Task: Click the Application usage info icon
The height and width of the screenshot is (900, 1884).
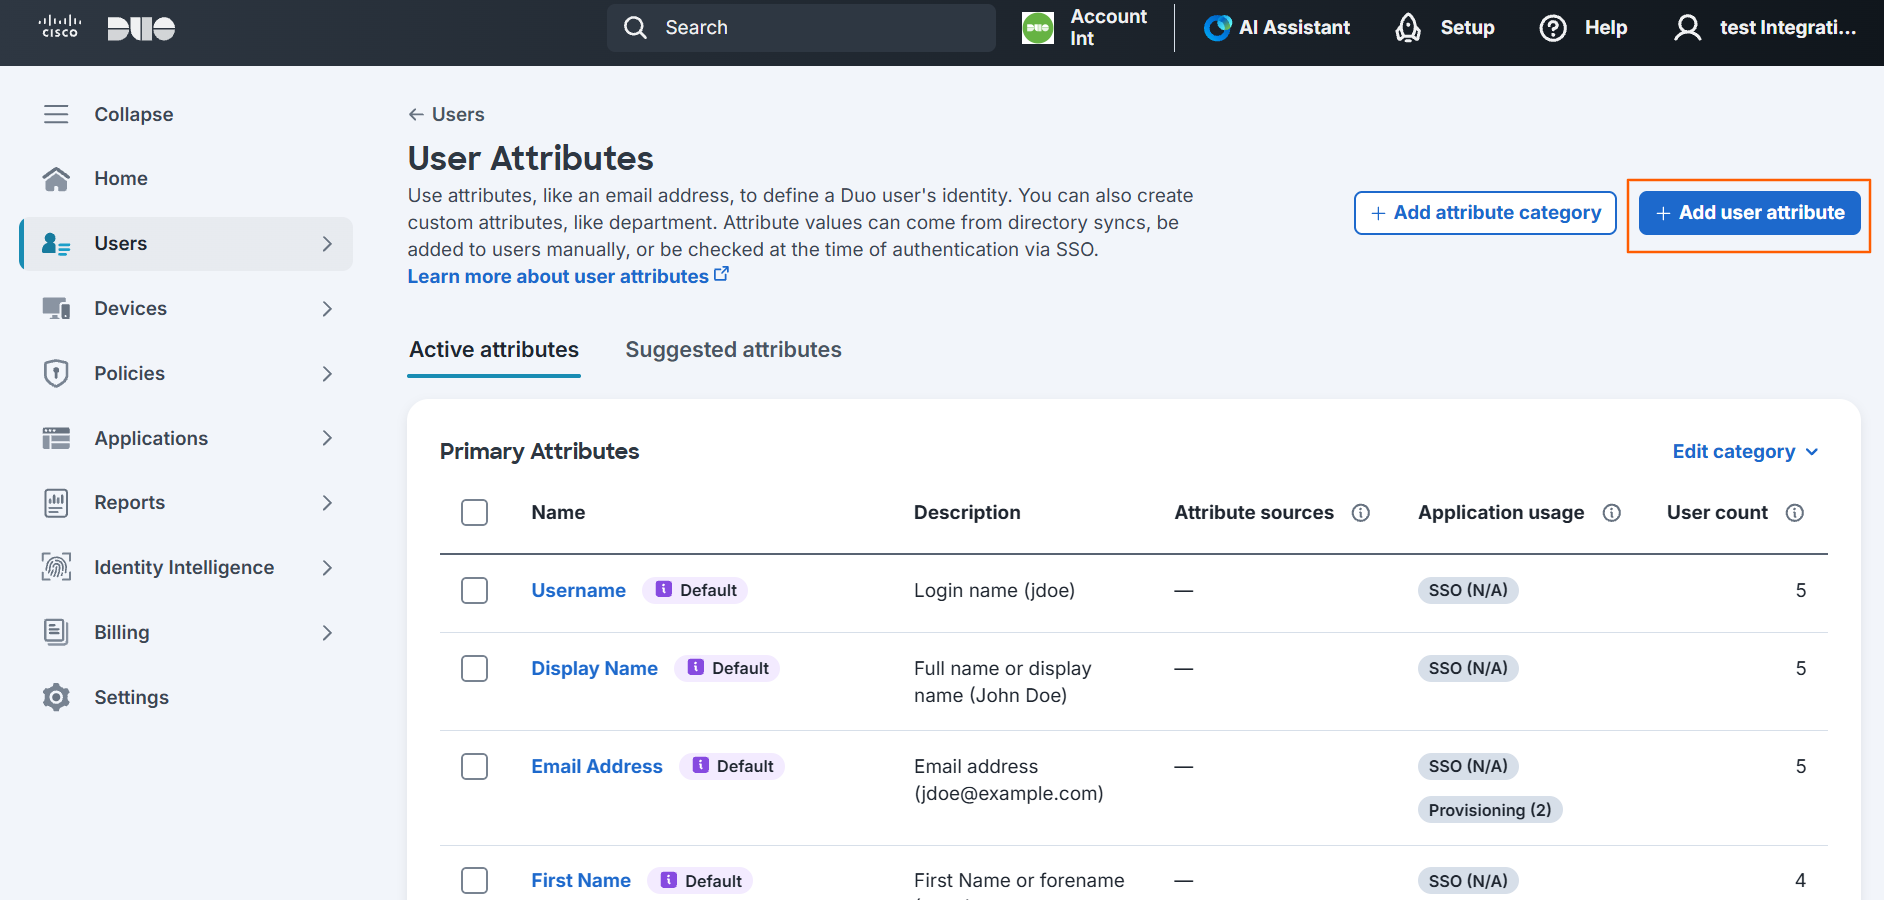Action: pos(1612,513)
